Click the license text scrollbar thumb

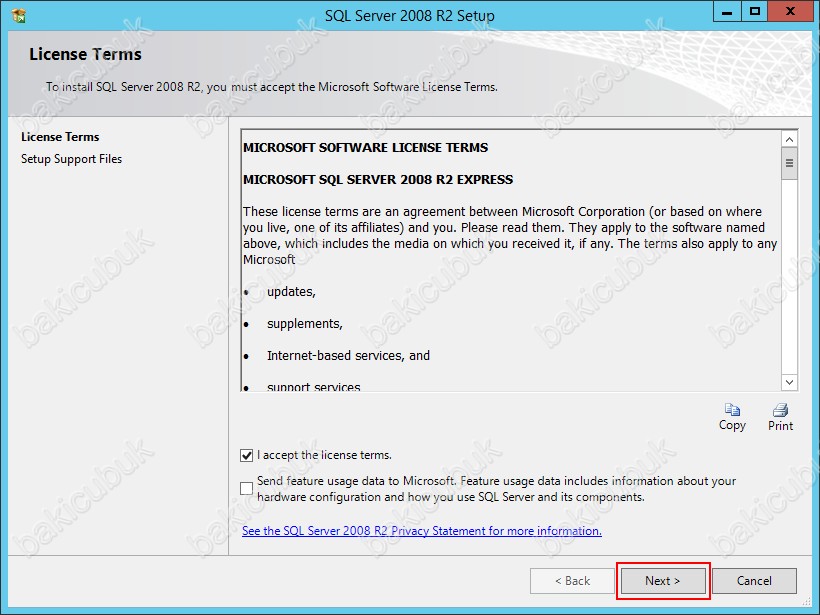click(x=789, y=164)
